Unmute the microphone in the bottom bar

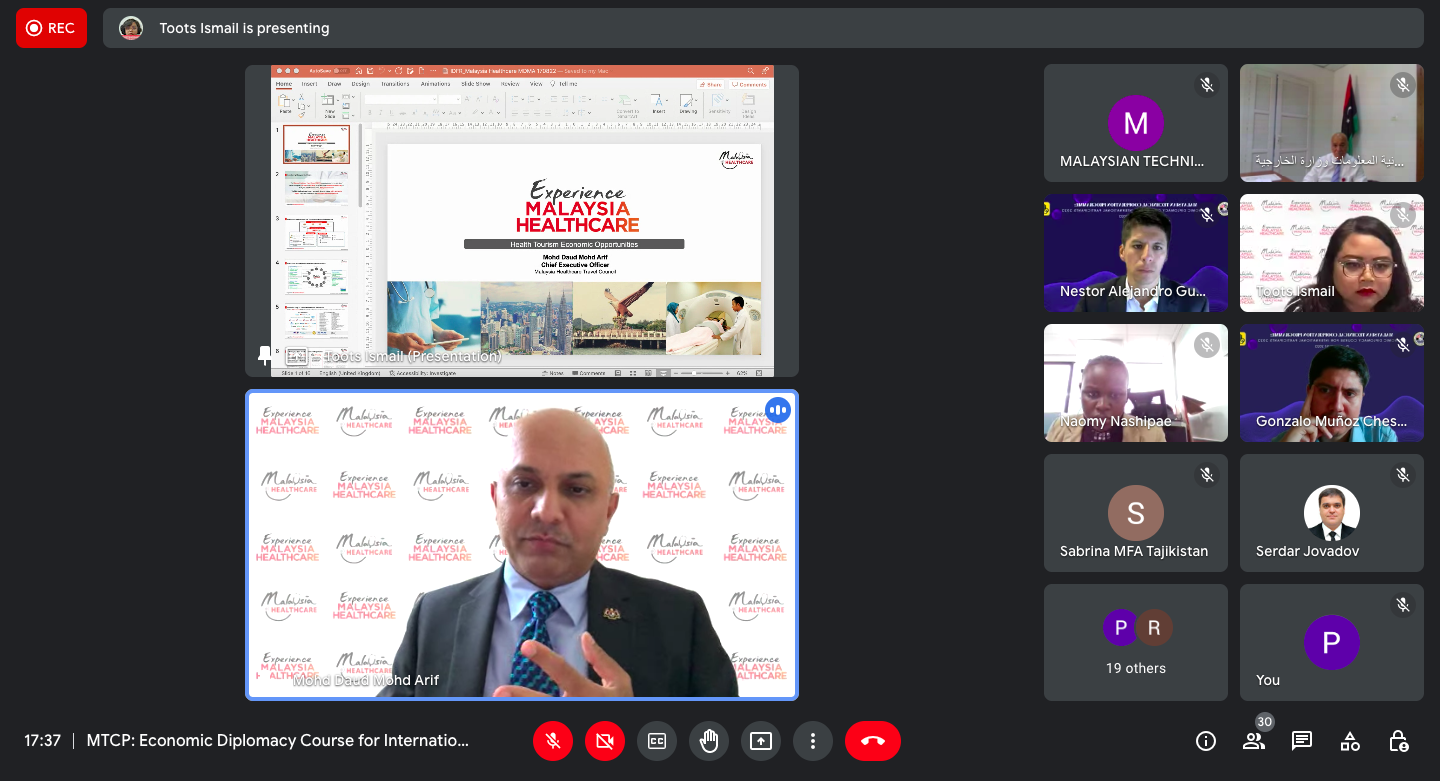553,741
